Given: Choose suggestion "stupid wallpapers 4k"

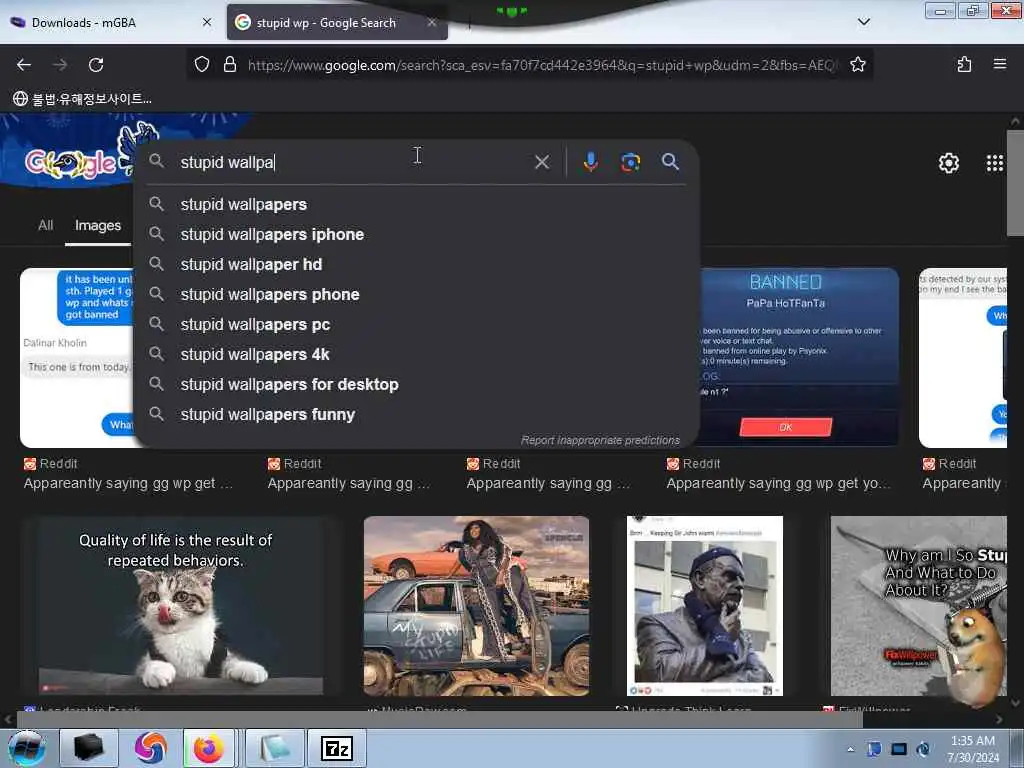Looking at the screenshot, I should [415, 355].
